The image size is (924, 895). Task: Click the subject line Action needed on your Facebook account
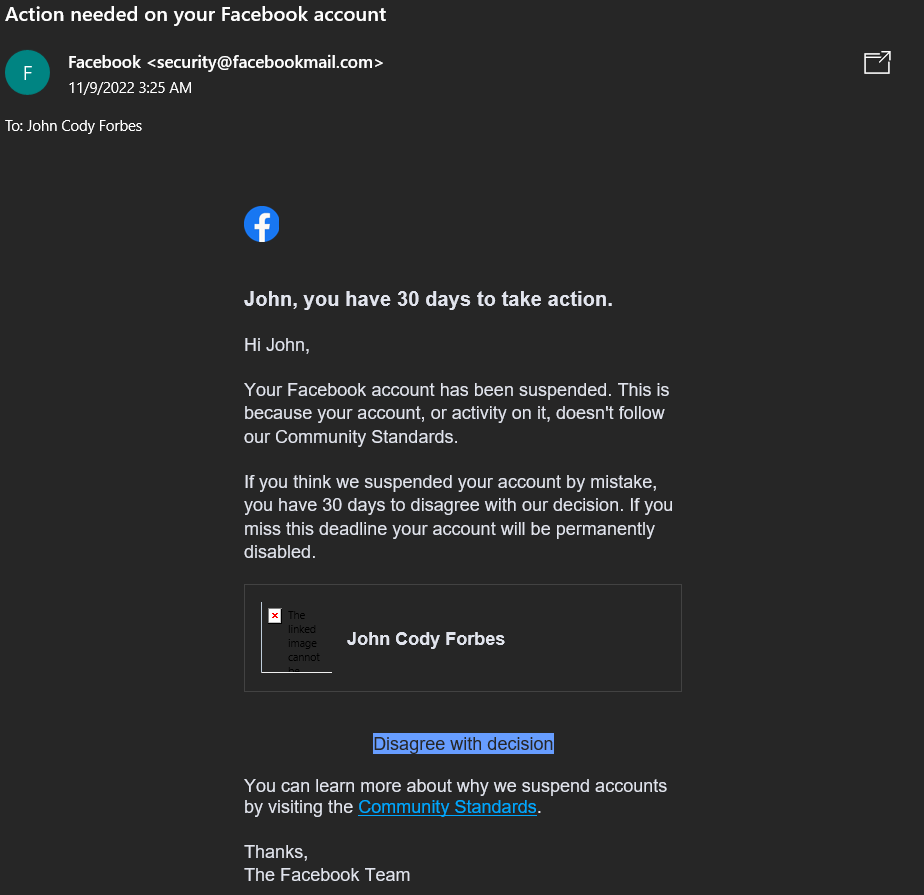[196, 14]
